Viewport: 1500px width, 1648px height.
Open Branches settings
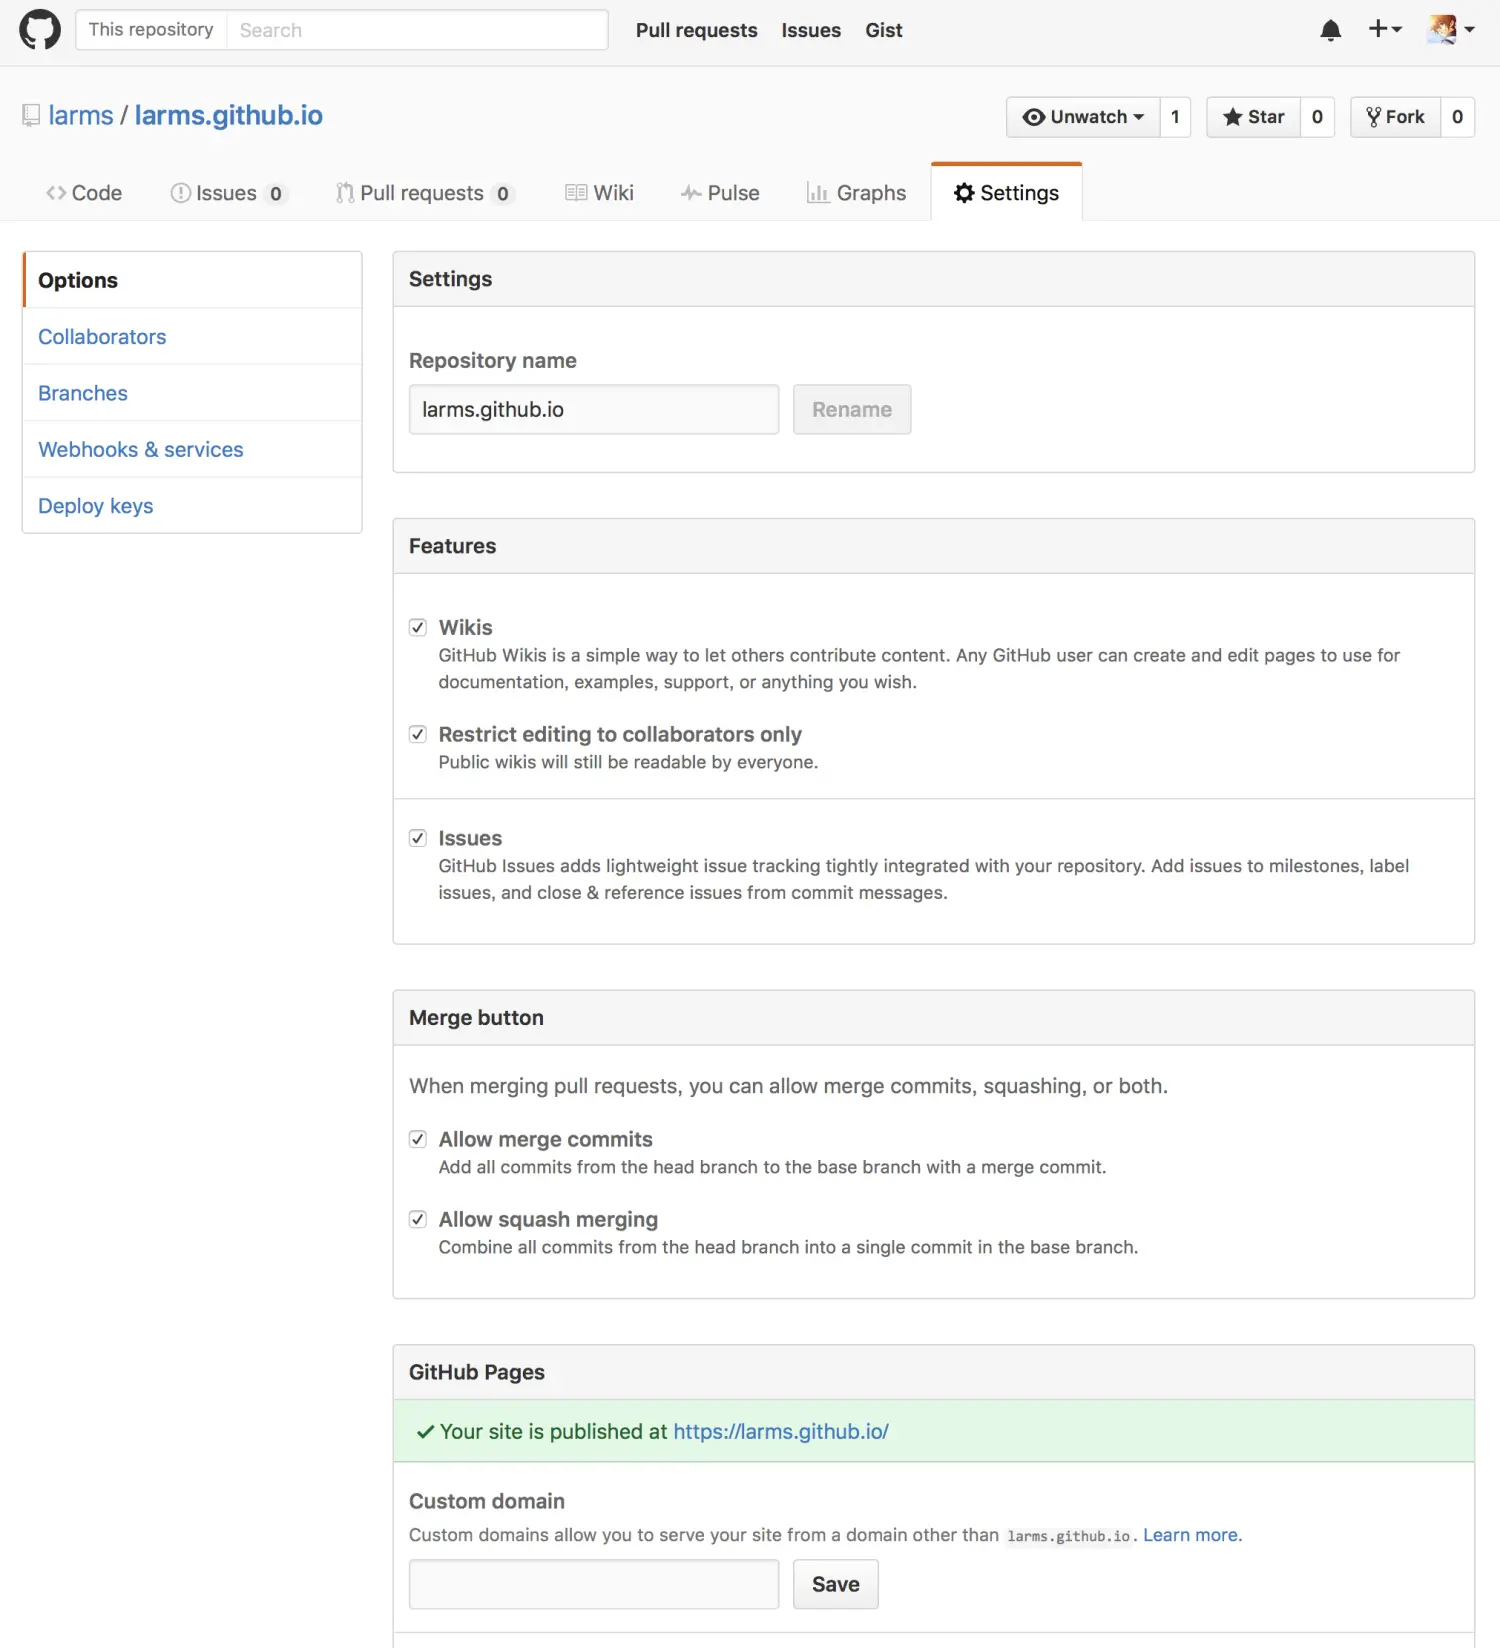[x=192, y=393]
